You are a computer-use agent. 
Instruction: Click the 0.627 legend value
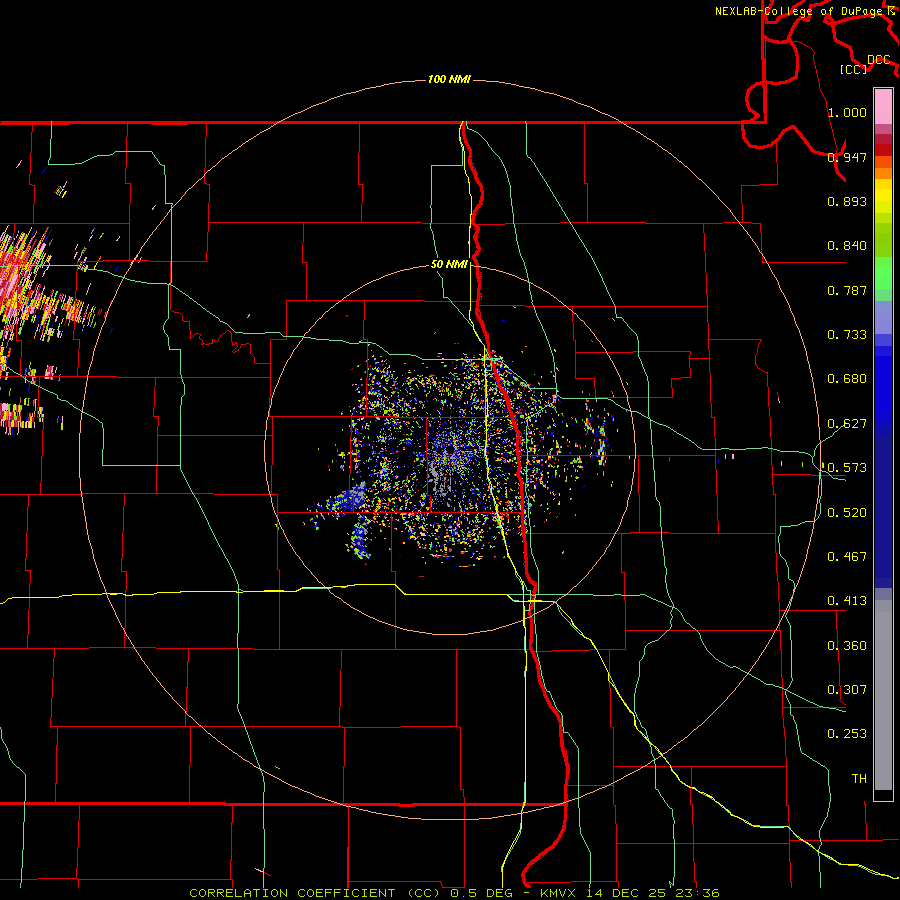[x=847, y=424]
